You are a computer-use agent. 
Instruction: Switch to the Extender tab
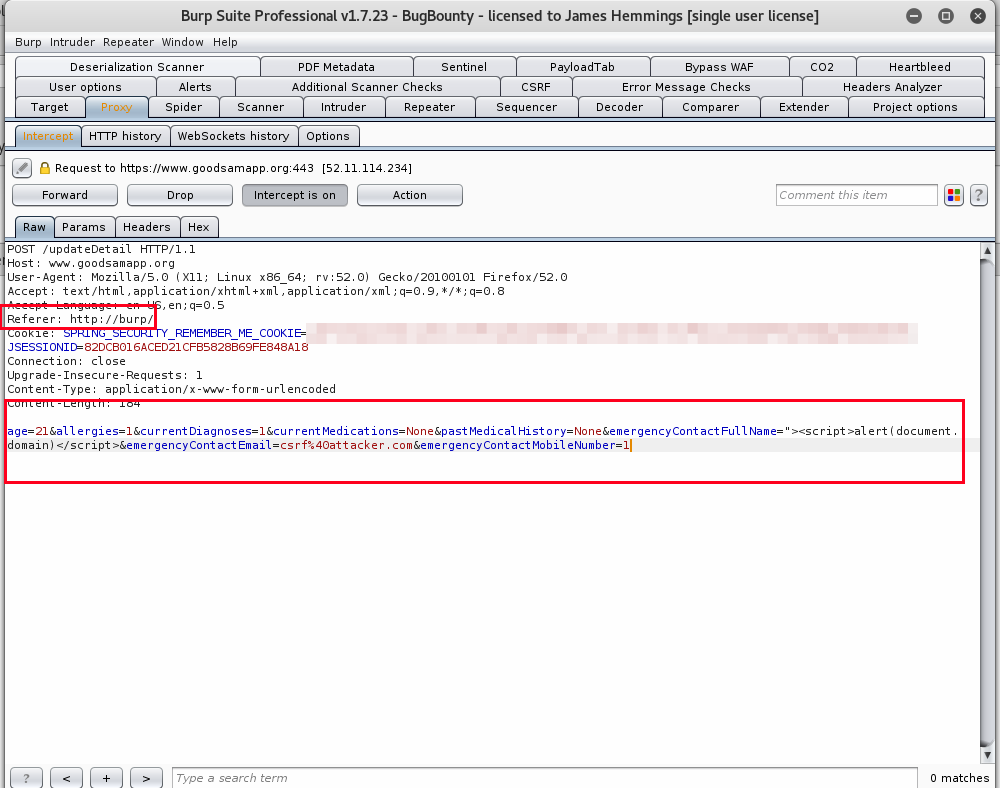[x=804, y=107]
